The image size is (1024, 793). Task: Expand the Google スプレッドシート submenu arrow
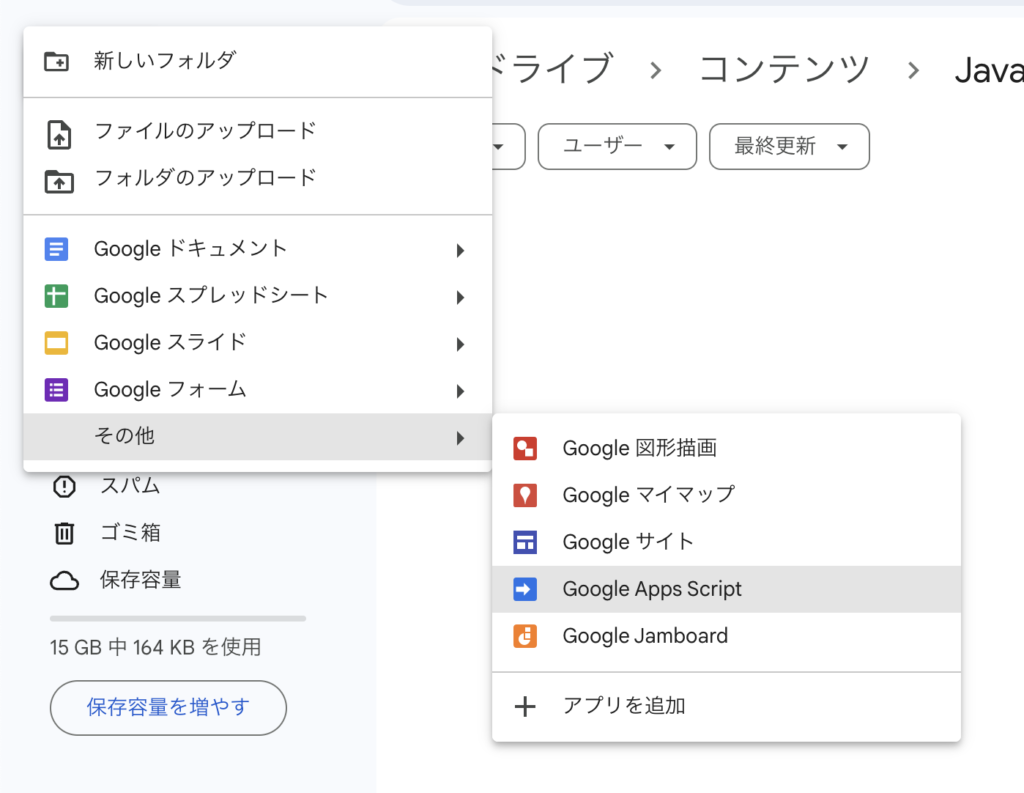[460, 297]
